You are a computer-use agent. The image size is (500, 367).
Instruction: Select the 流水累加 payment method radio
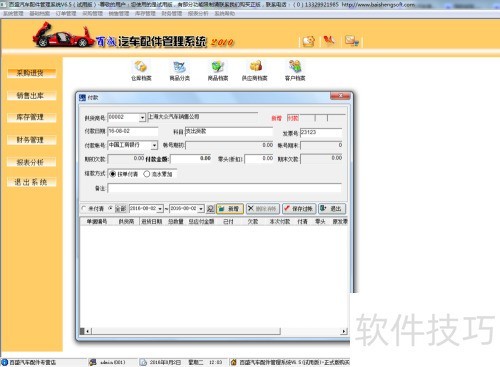tap(147, 174)
